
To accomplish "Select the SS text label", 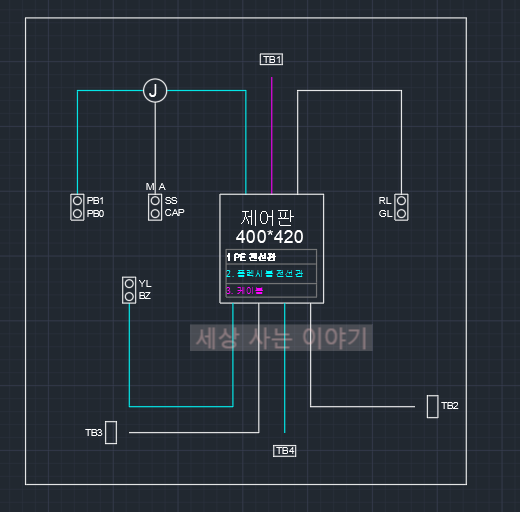I will [171, 201].
